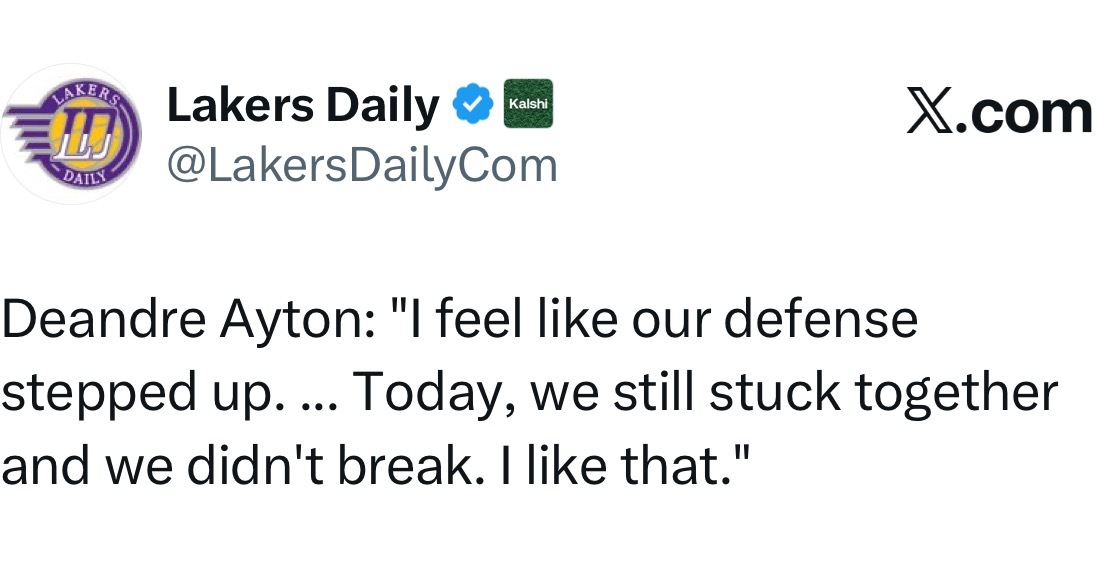Click the tweet line starting "stepped up"

tap(528, 394)
